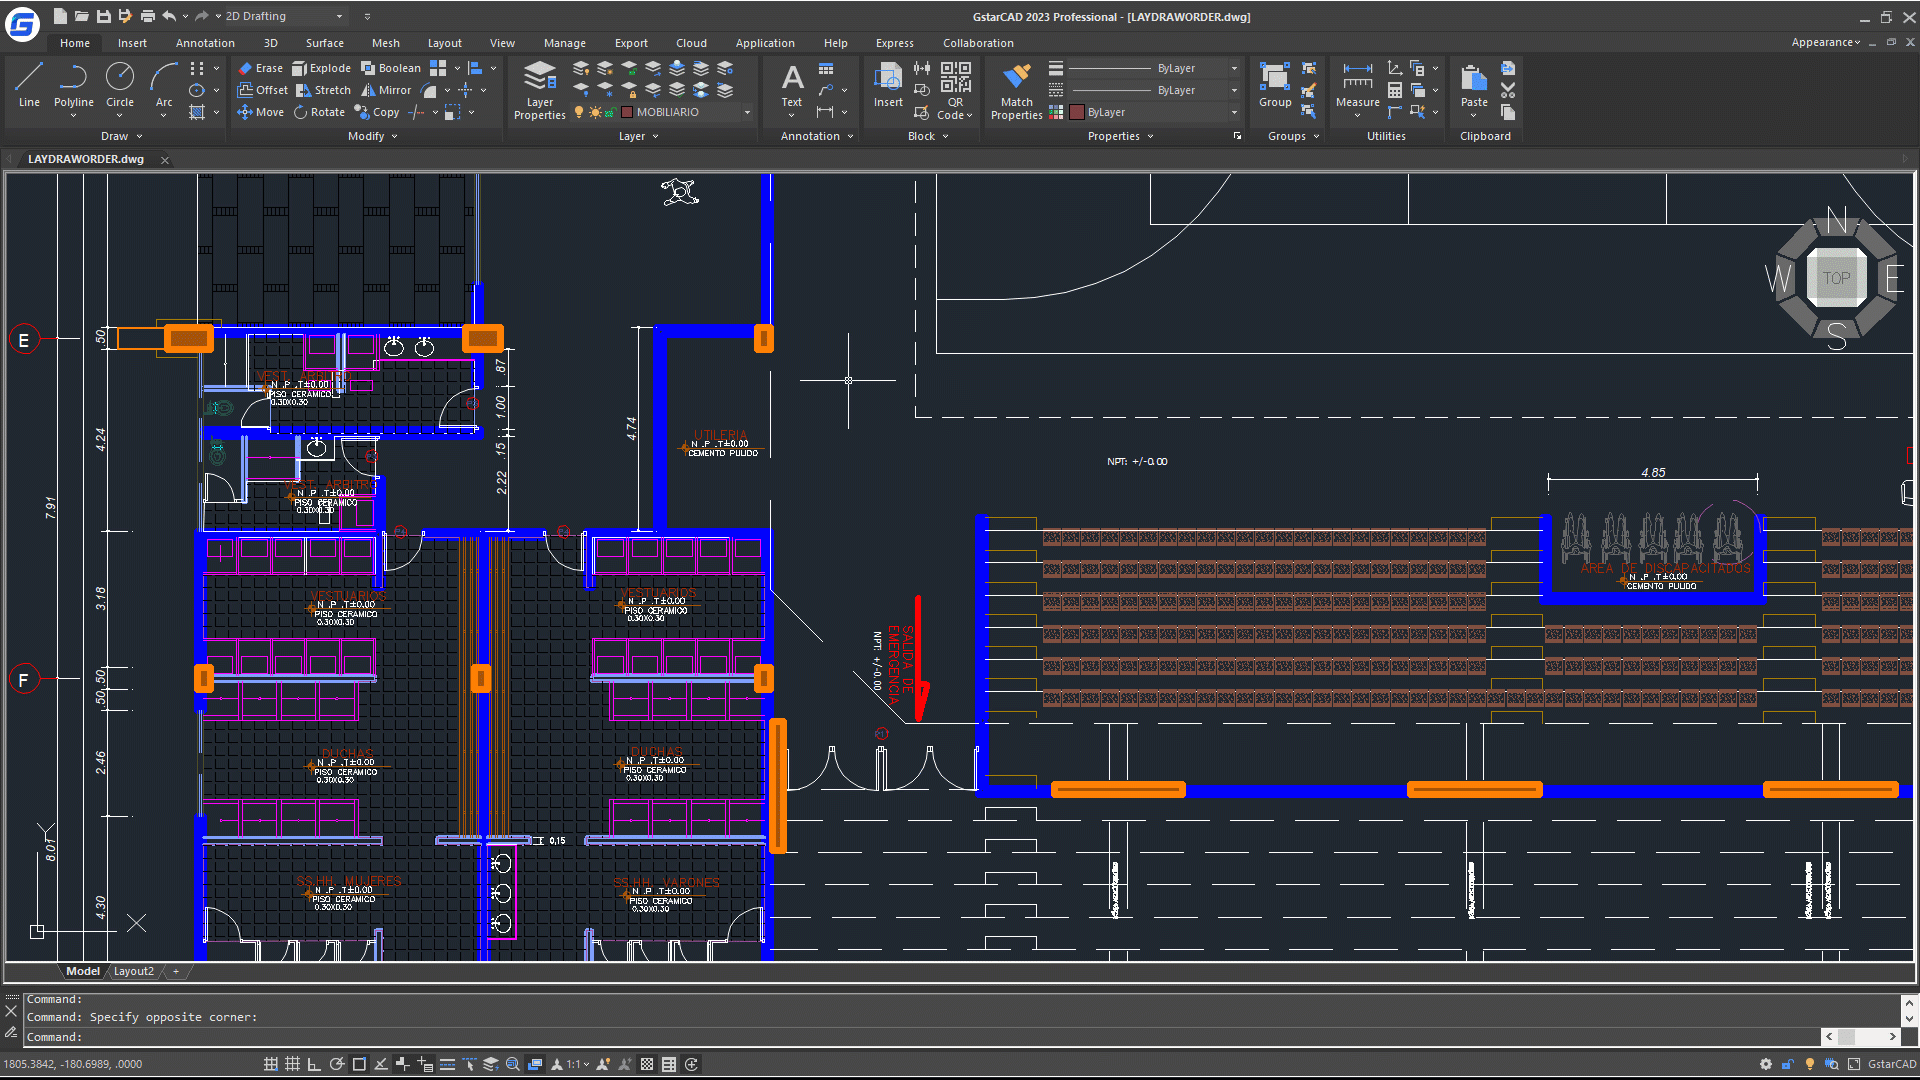
Task: Open the MOBILIARIO layer dropdown
Action: click(x=746, y=112)
